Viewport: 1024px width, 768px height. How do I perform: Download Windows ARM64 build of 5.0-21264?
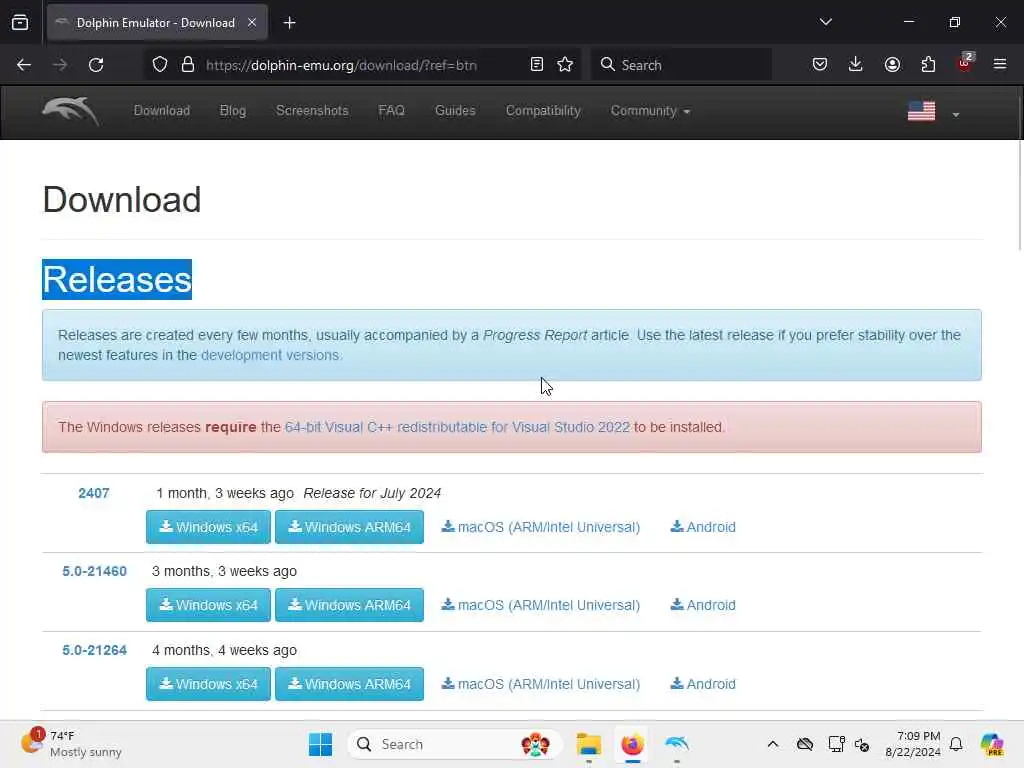click(x=349, y=684)
